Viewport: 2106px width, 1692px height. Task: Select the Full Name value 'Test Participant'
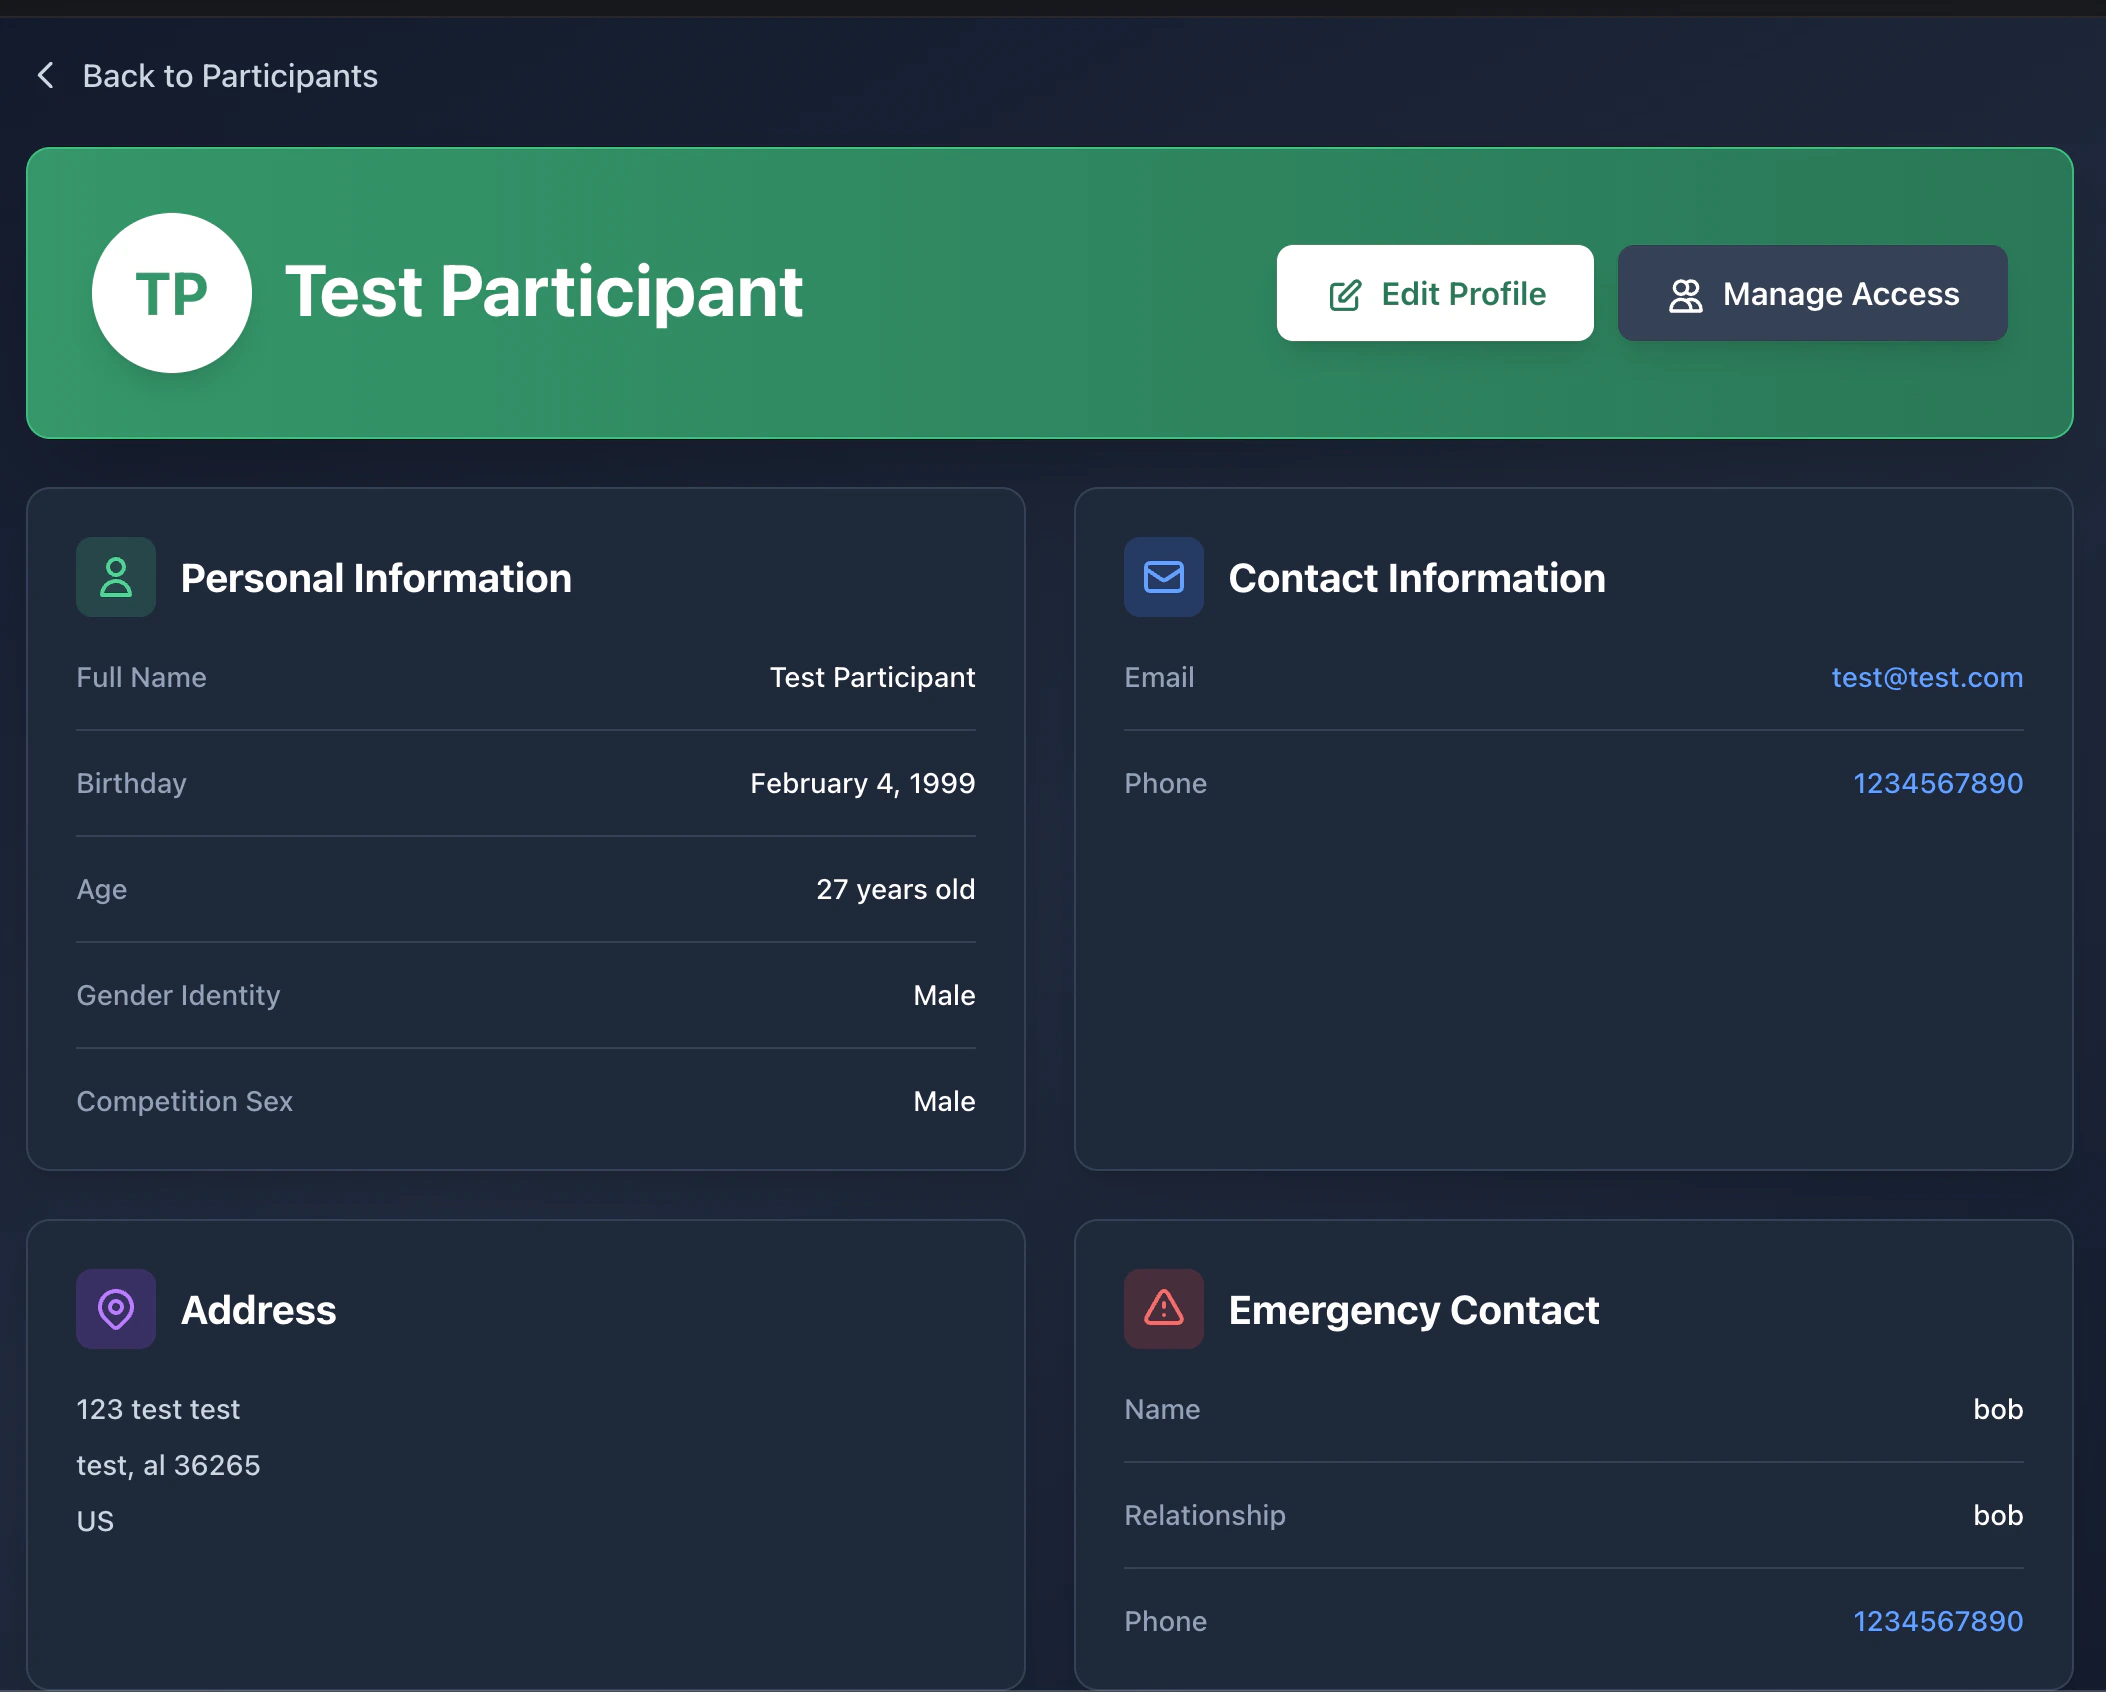click(x=872, y=677)
